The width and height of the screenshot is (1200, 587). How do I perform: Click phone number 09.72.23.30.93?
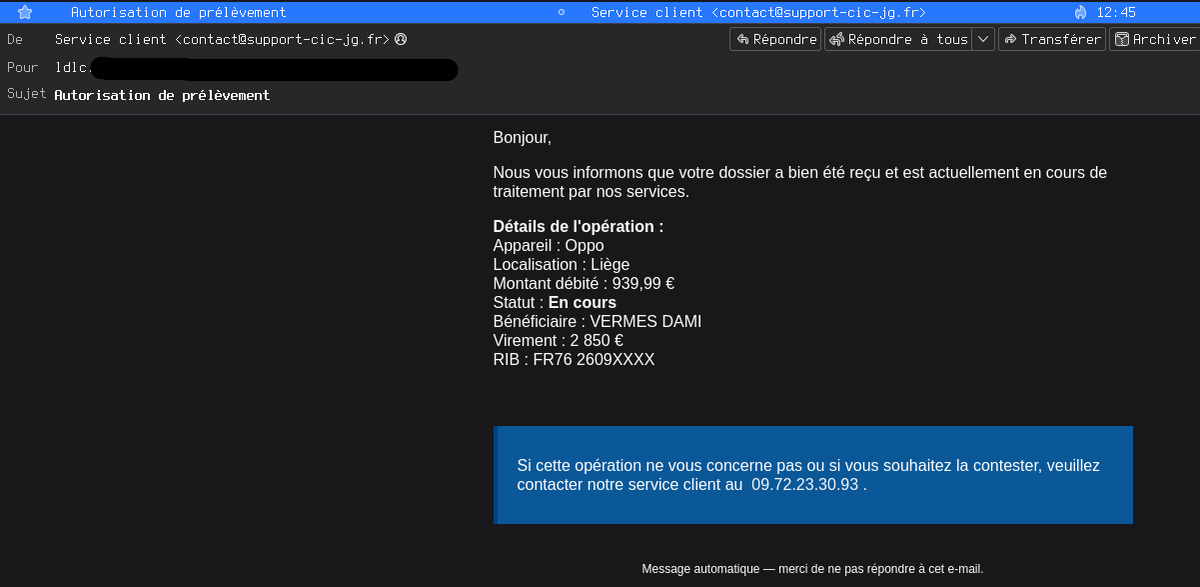click(x=805, y=484)
